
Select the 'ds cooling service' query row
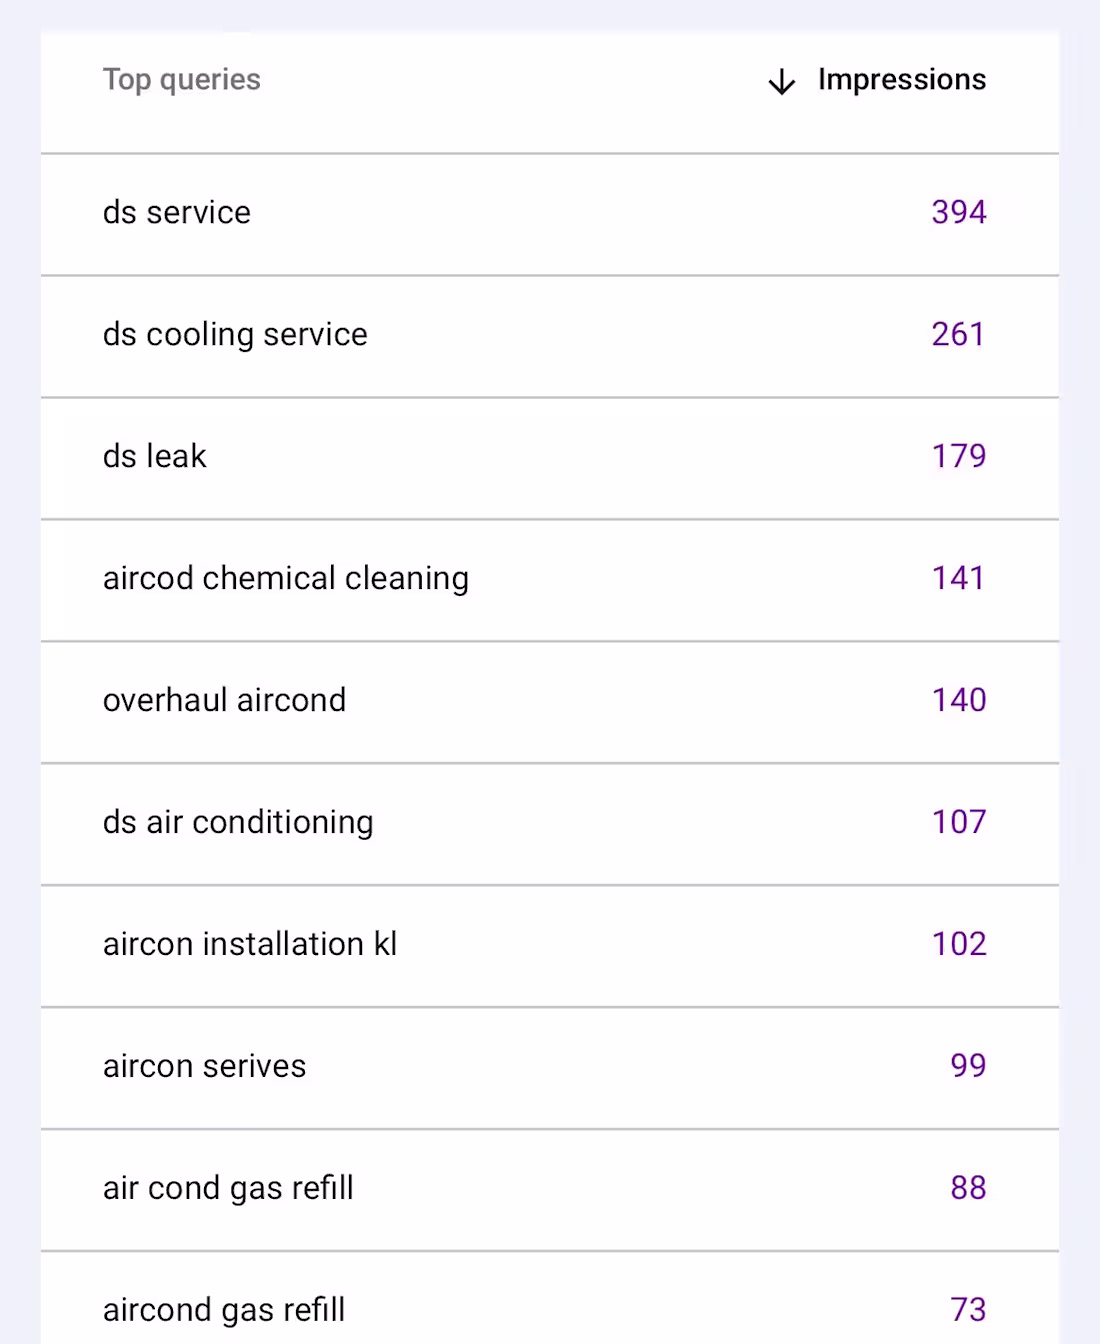point(235,335)
